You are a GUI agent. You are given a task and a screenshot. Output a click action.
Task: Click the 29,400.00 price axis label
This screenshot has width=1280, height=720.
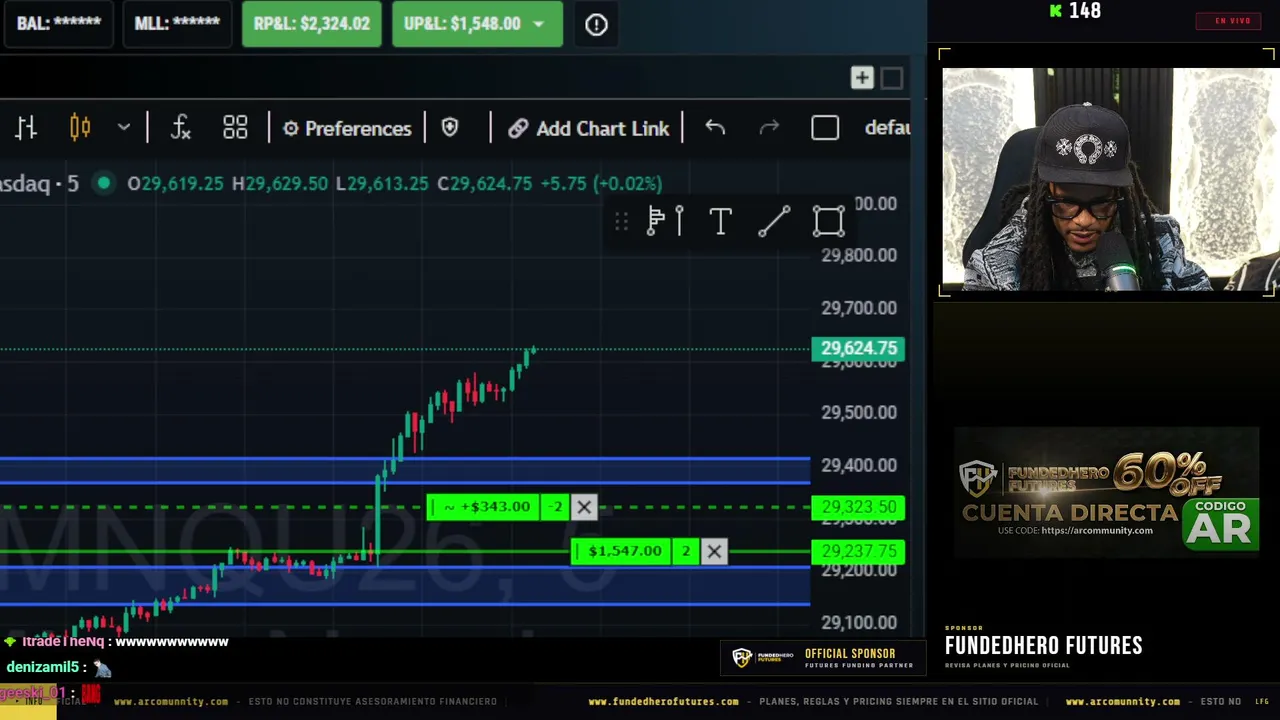[859, 465]
